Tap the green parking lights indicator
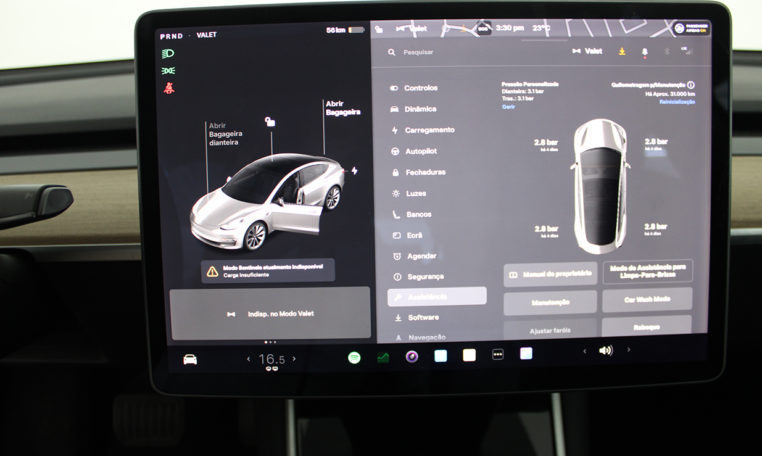Viewport: 762px width, 456px height. [x=168, y=71]
